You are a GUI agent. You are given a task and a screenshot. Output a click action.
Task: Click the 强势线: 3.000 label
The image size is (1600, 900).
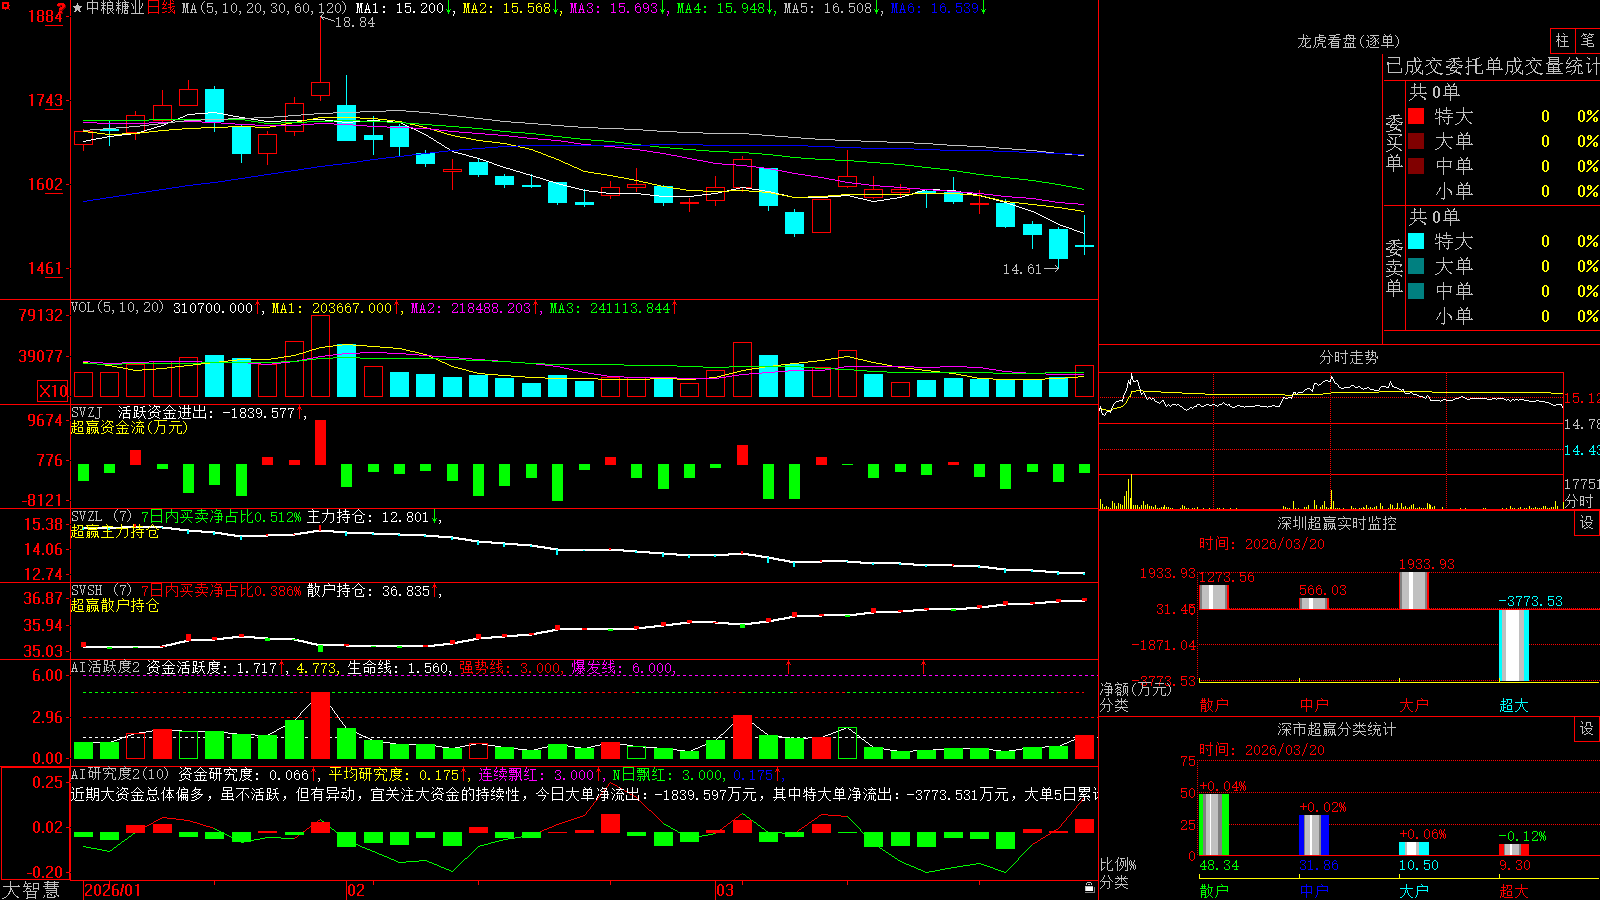pos(510,668)
